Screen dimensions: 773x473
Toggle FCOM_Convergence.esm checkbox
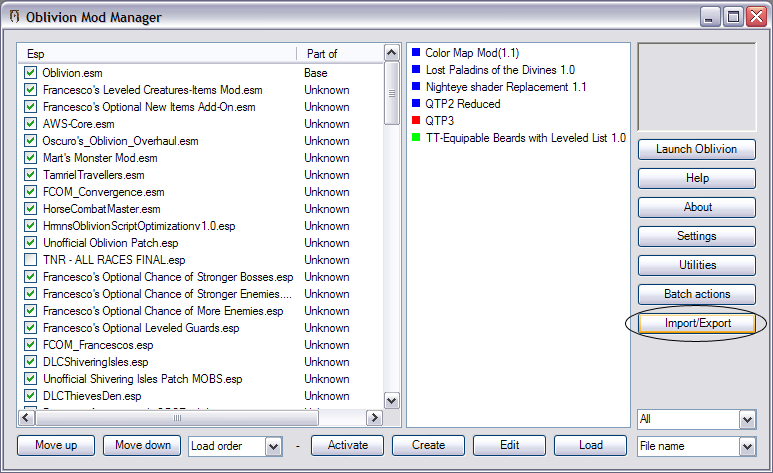[31, 192]
